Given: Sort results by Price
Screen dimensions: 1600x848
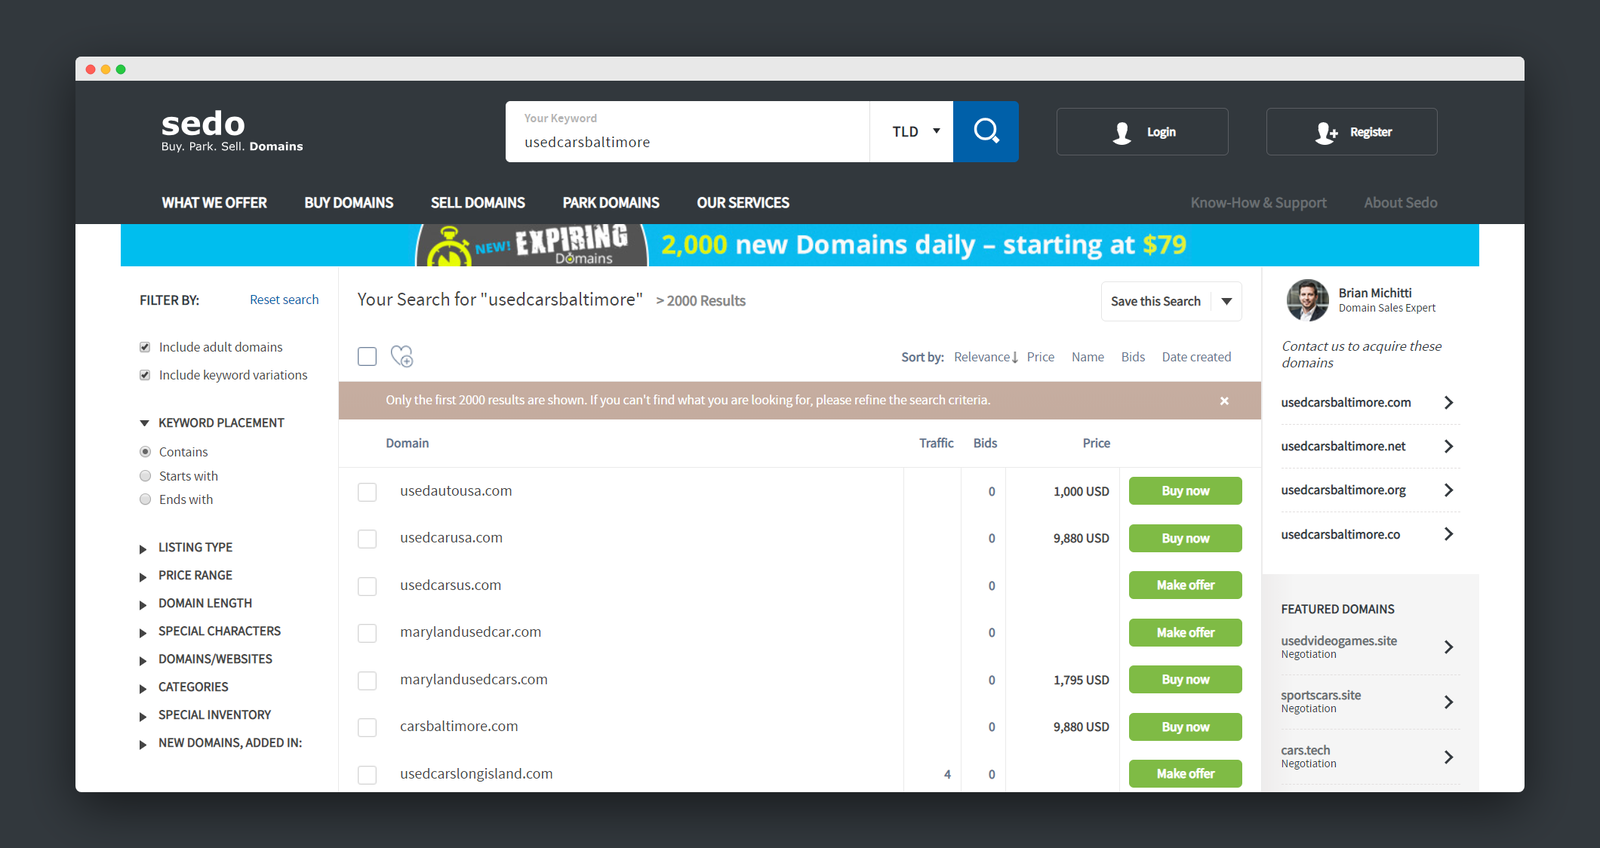Looking at the screenshot, I should [x=1040, y=357].
